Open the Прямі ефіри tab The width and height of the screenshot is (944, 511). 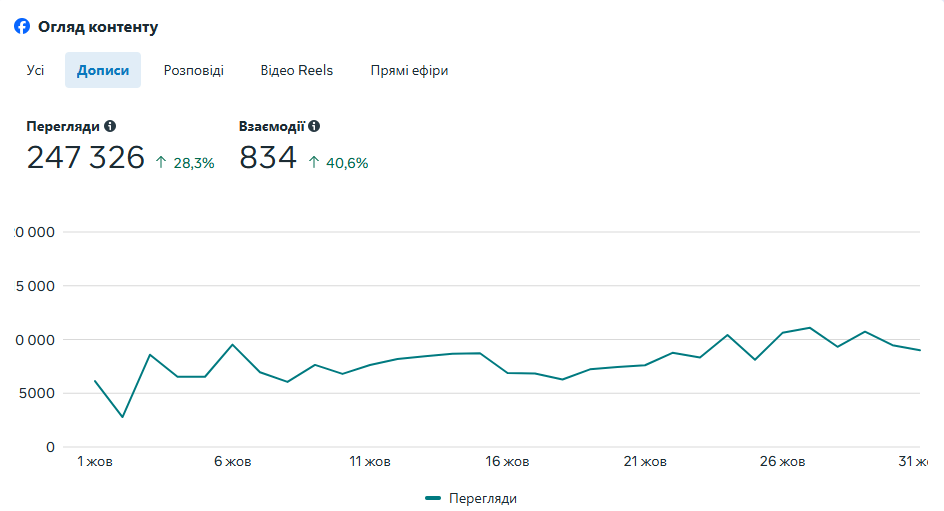tap(409, 70)
